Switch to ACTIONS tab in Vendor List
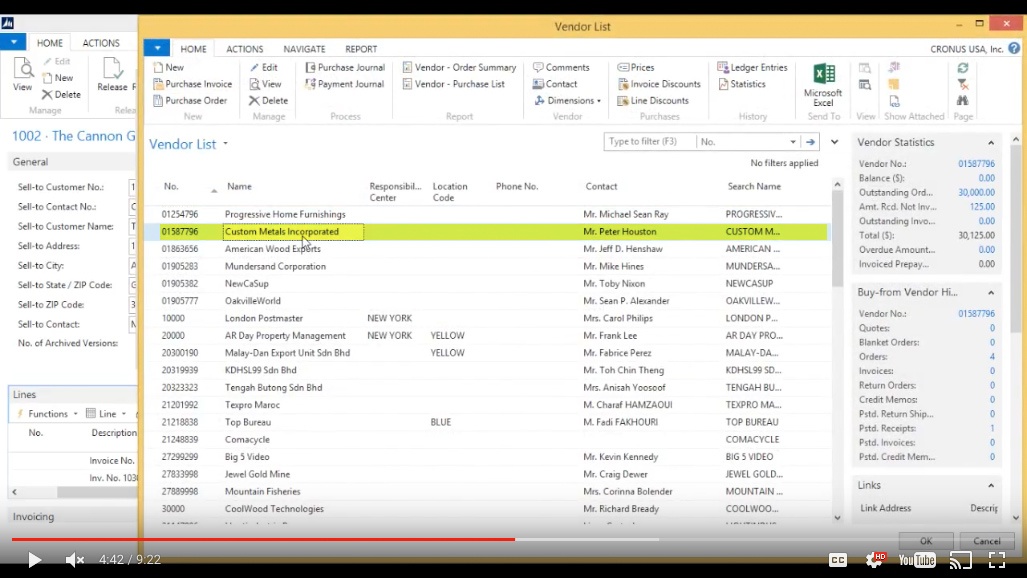The image size is (1027, 578). pyautogui.click(x=244, y=49)
